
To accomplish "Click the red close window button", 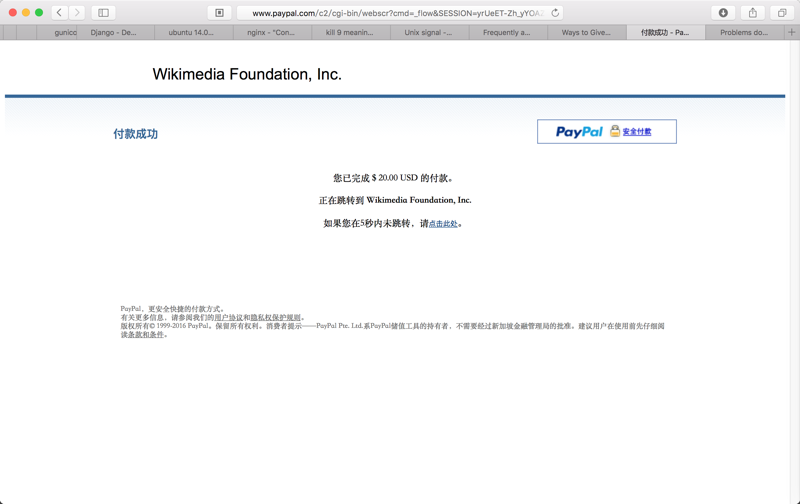I will coord(13,13).
